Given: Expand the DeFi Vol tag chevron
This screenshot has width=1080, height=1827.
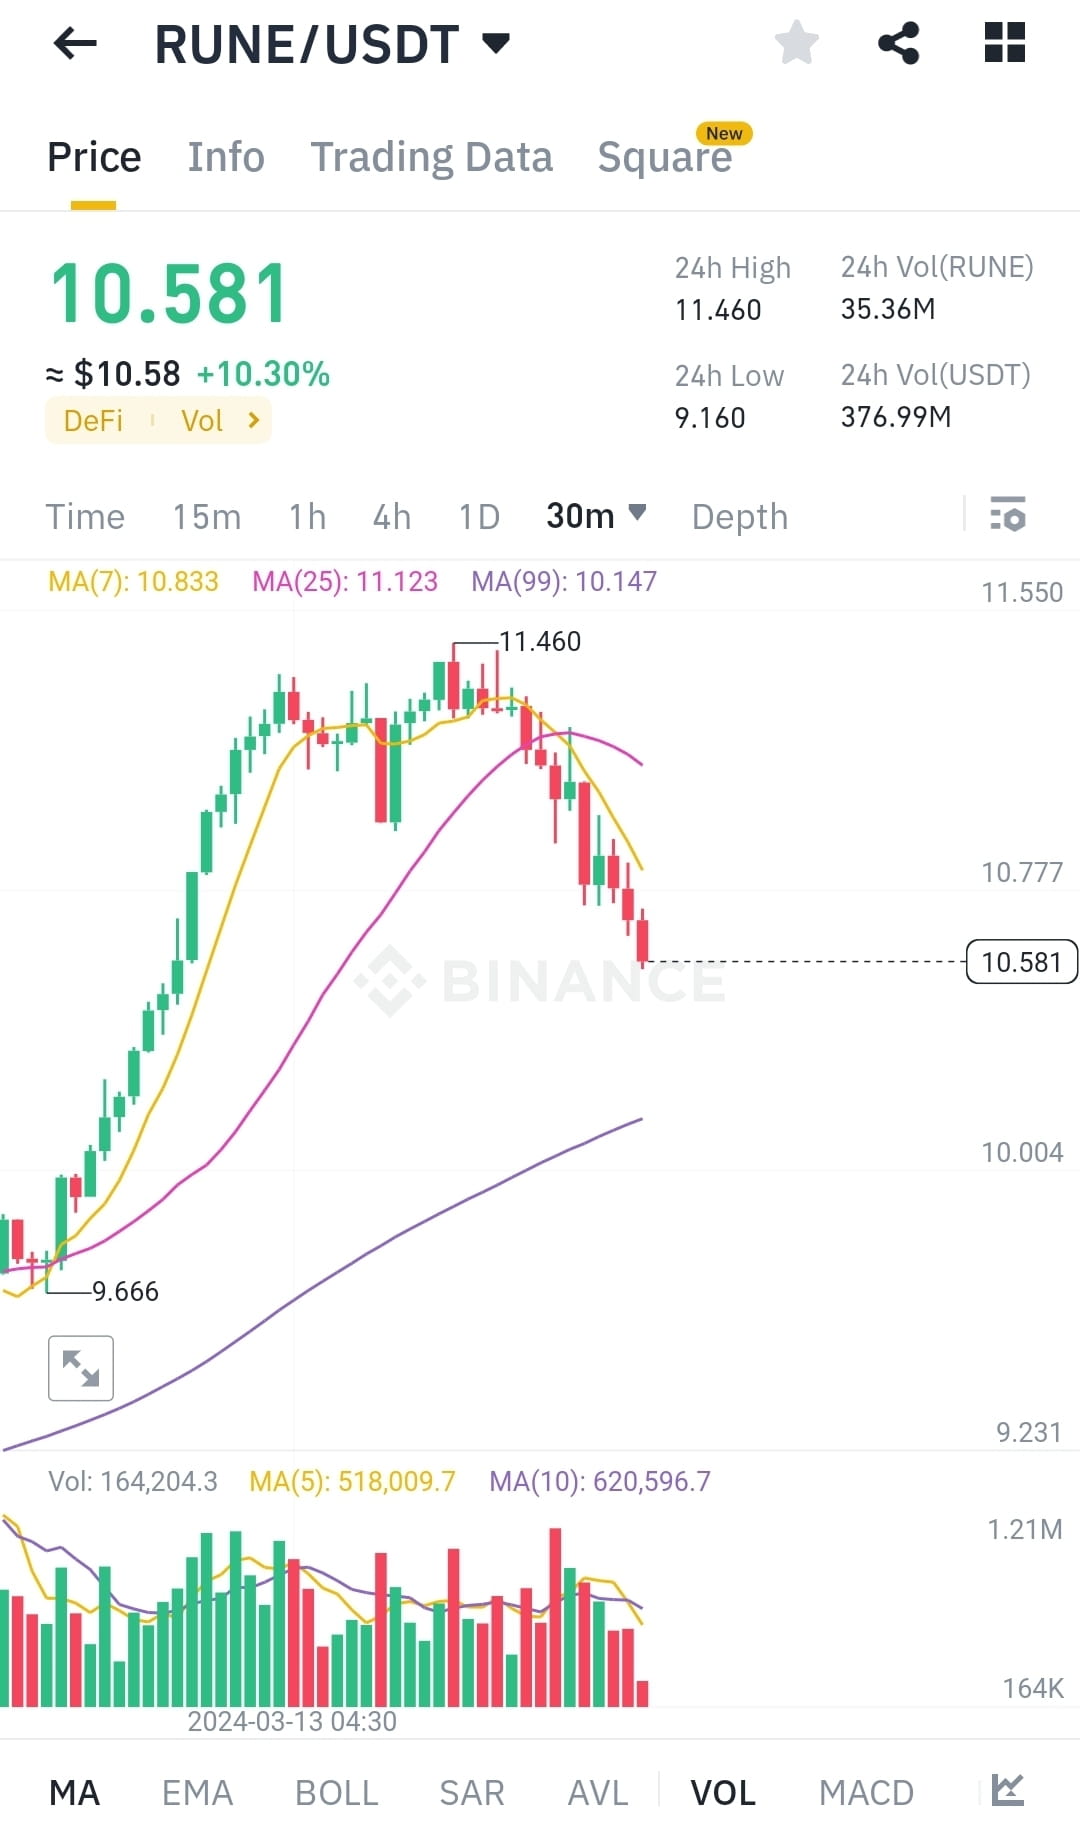Looking at the screenshot, I should pos(253,420).
